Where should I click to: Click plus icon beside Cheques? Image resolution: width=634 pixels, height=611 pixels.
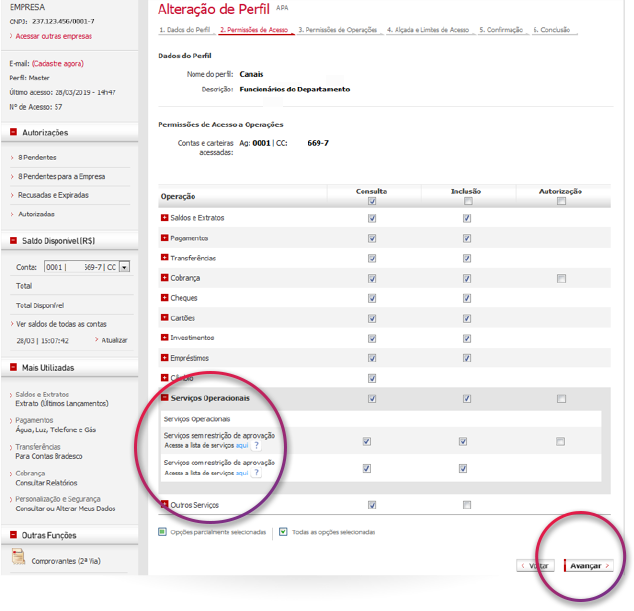pos(165,298)
